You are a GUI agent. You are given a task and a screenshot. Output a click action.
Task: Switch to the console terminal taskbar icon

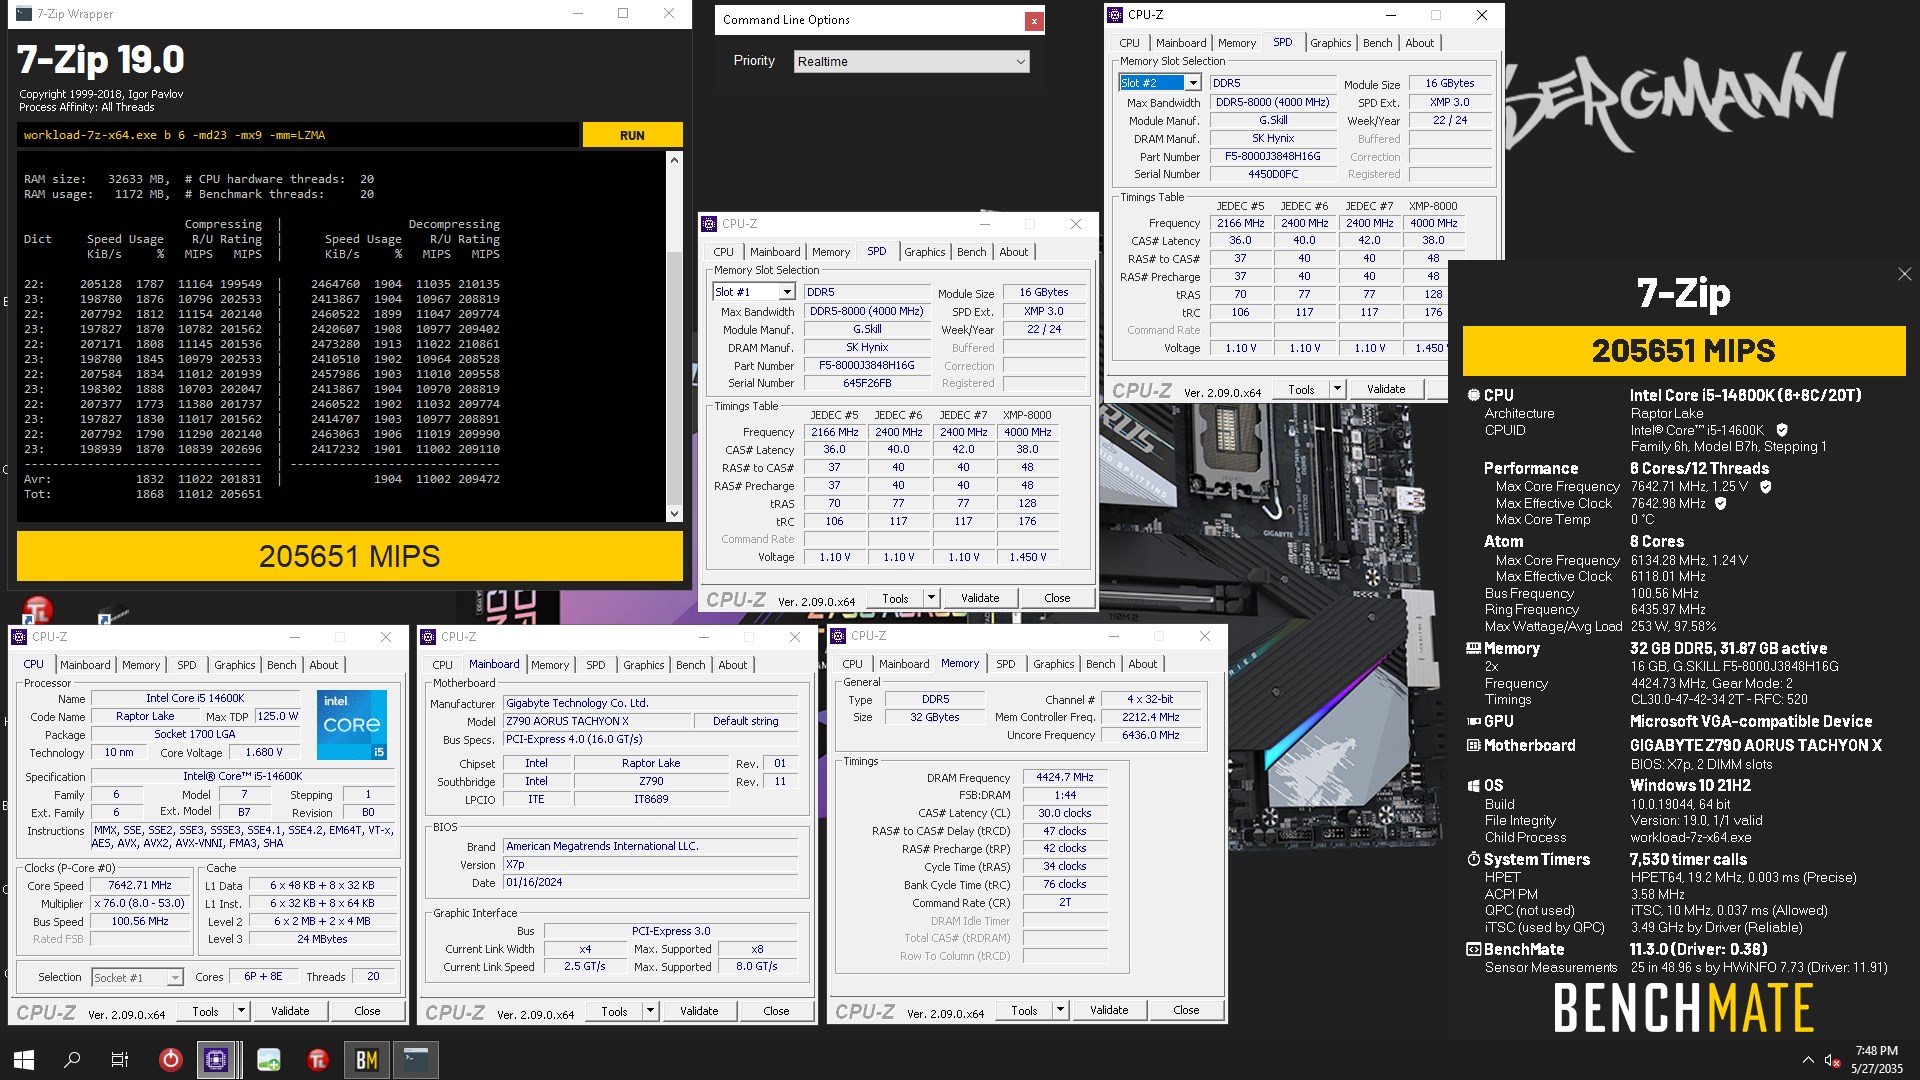tap(415, 1059)
